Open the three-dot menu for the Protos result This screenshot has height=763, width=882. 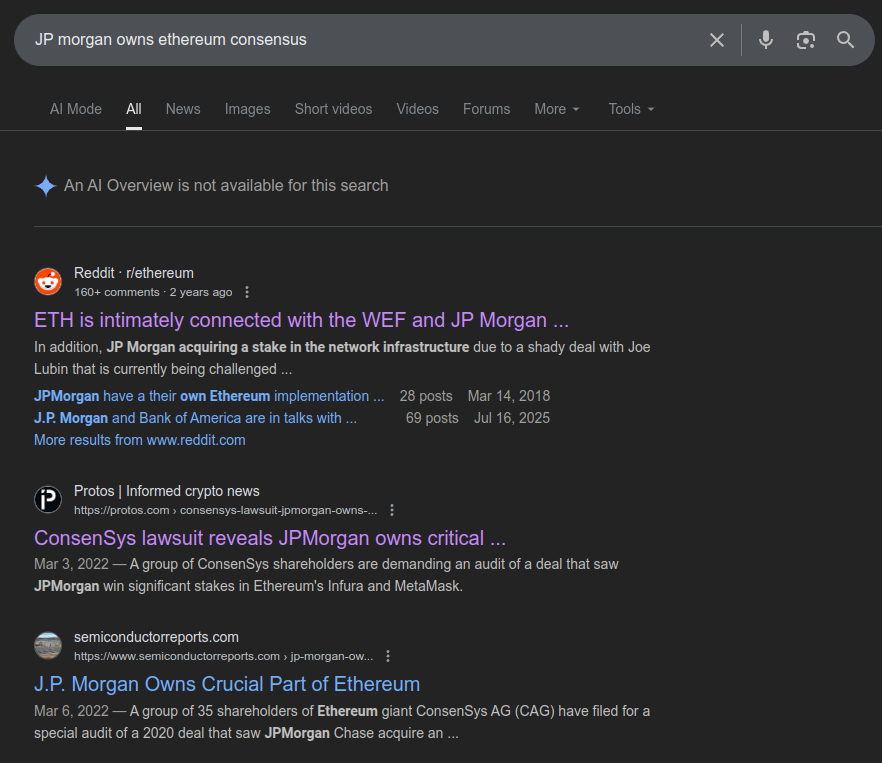(392, 510)
